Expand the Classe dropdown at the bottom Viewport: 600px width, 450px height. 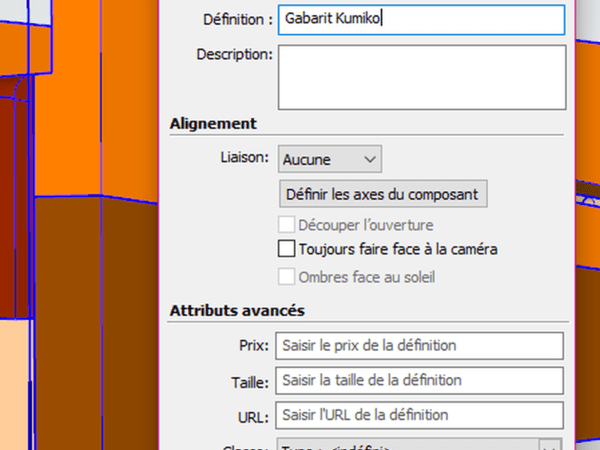(549, 445)
